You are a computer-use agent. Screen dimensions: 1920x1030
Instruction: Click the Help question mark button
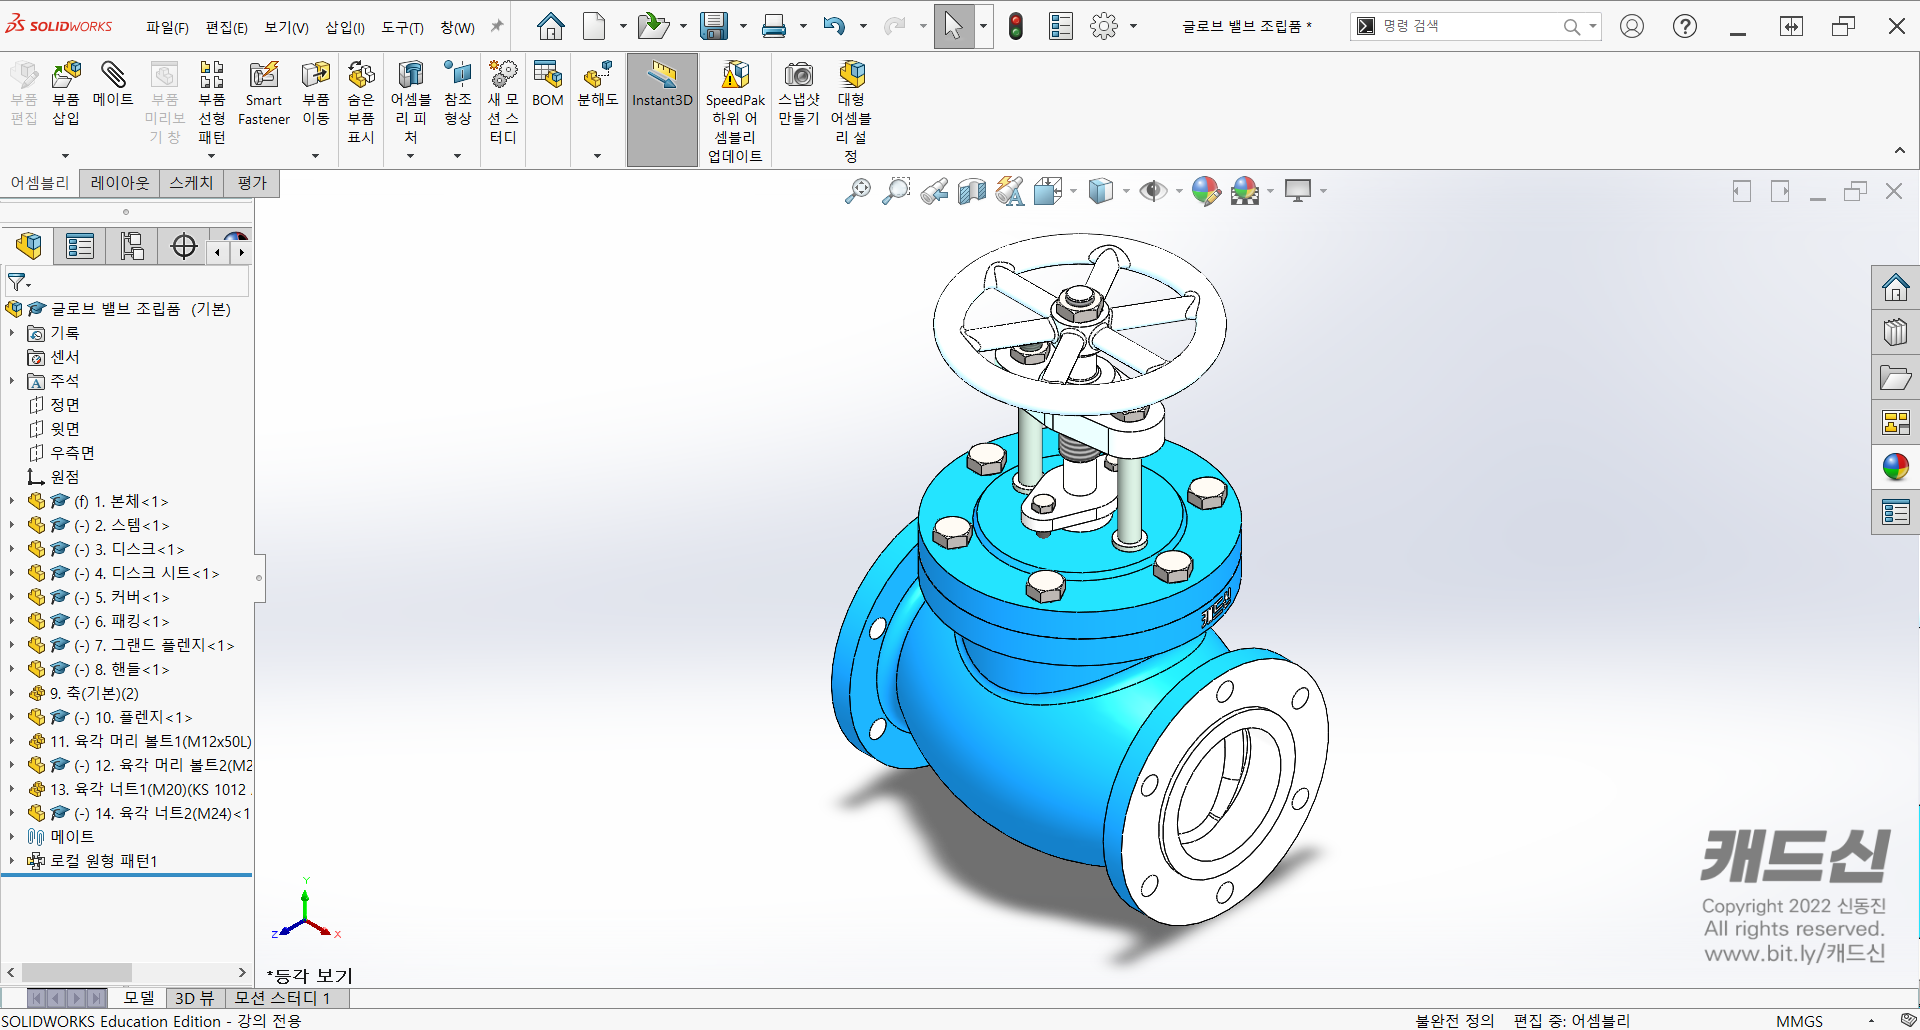(1685, 27)
